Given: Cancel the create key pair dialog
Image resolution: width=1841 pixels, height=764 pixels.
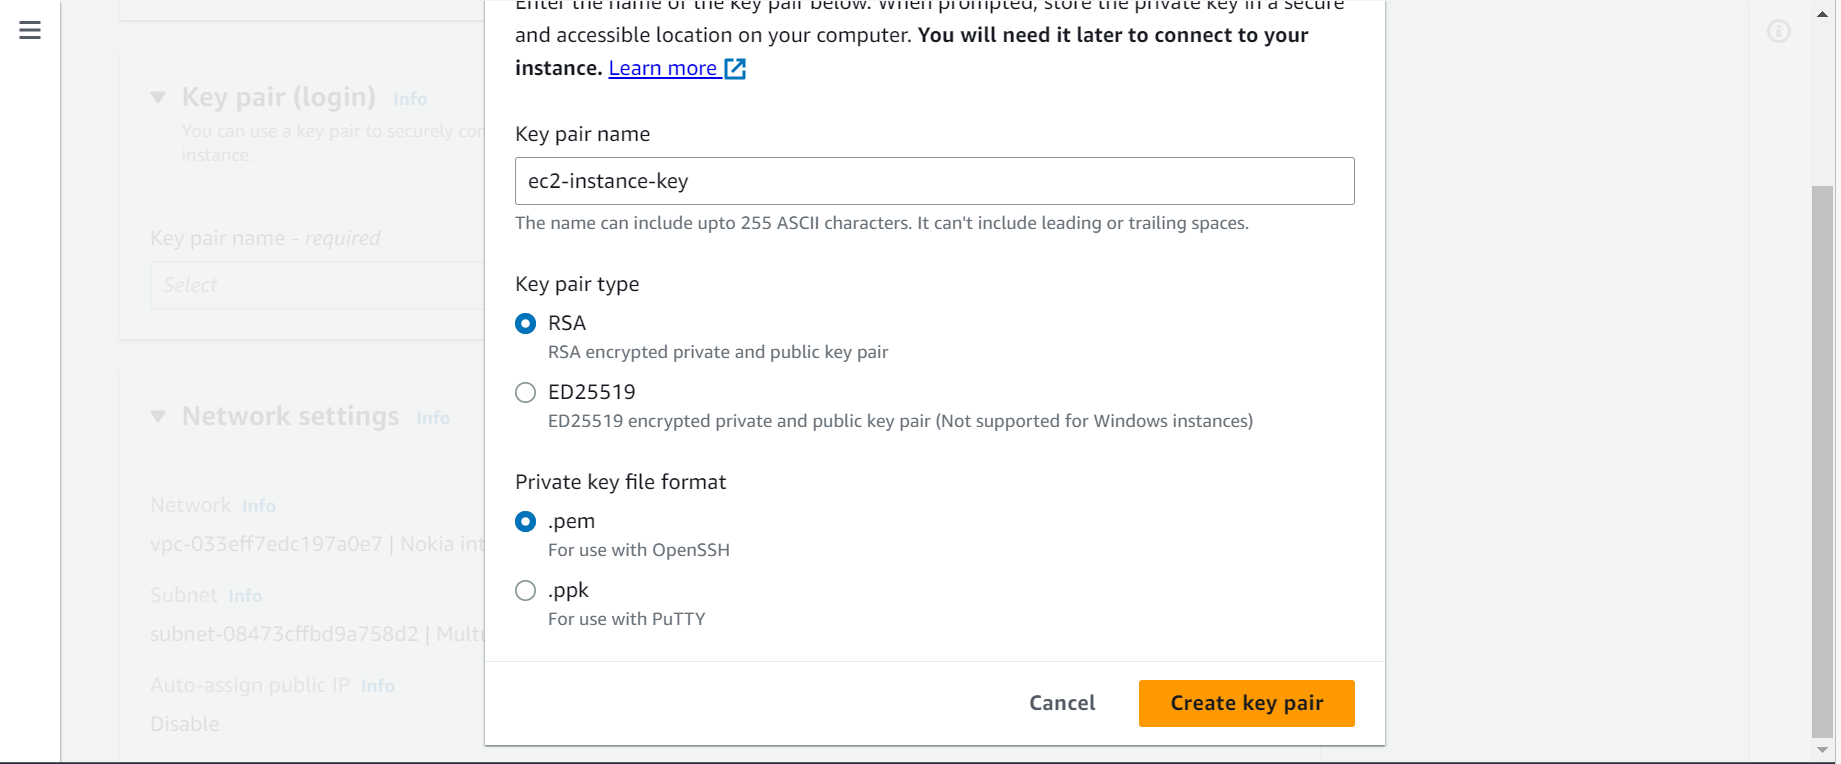Looking at the screenshot, I should 1062,703.
